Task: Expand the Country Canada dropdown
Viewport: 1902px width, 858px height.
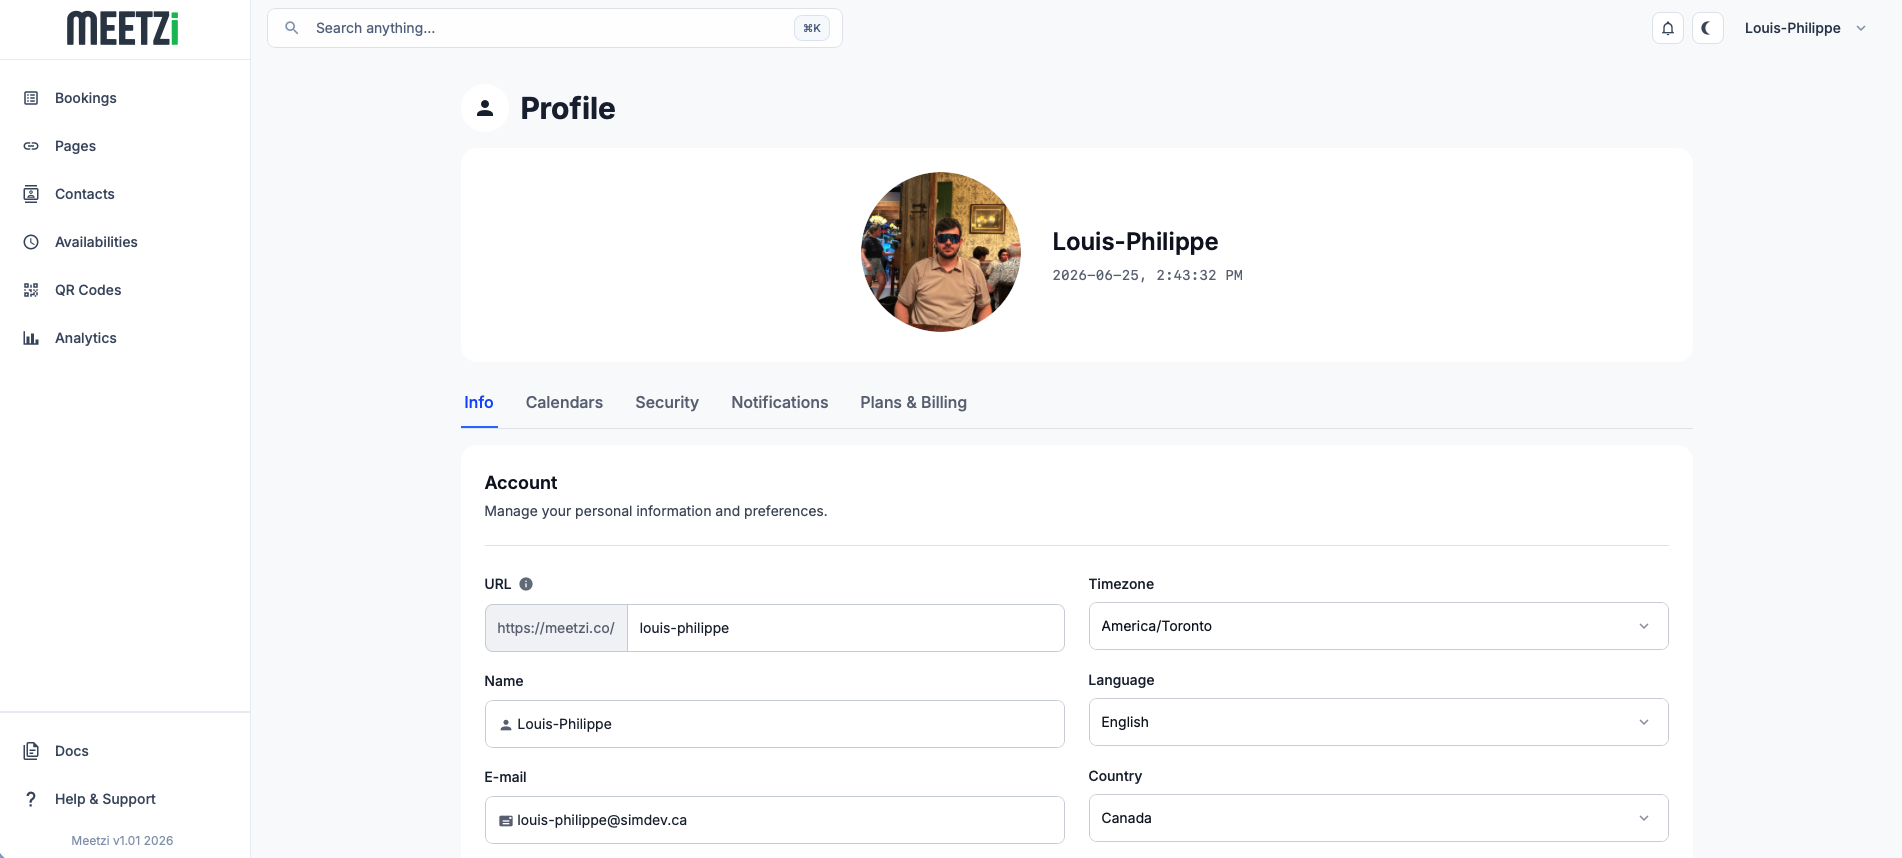Action: pos(1378,818)
